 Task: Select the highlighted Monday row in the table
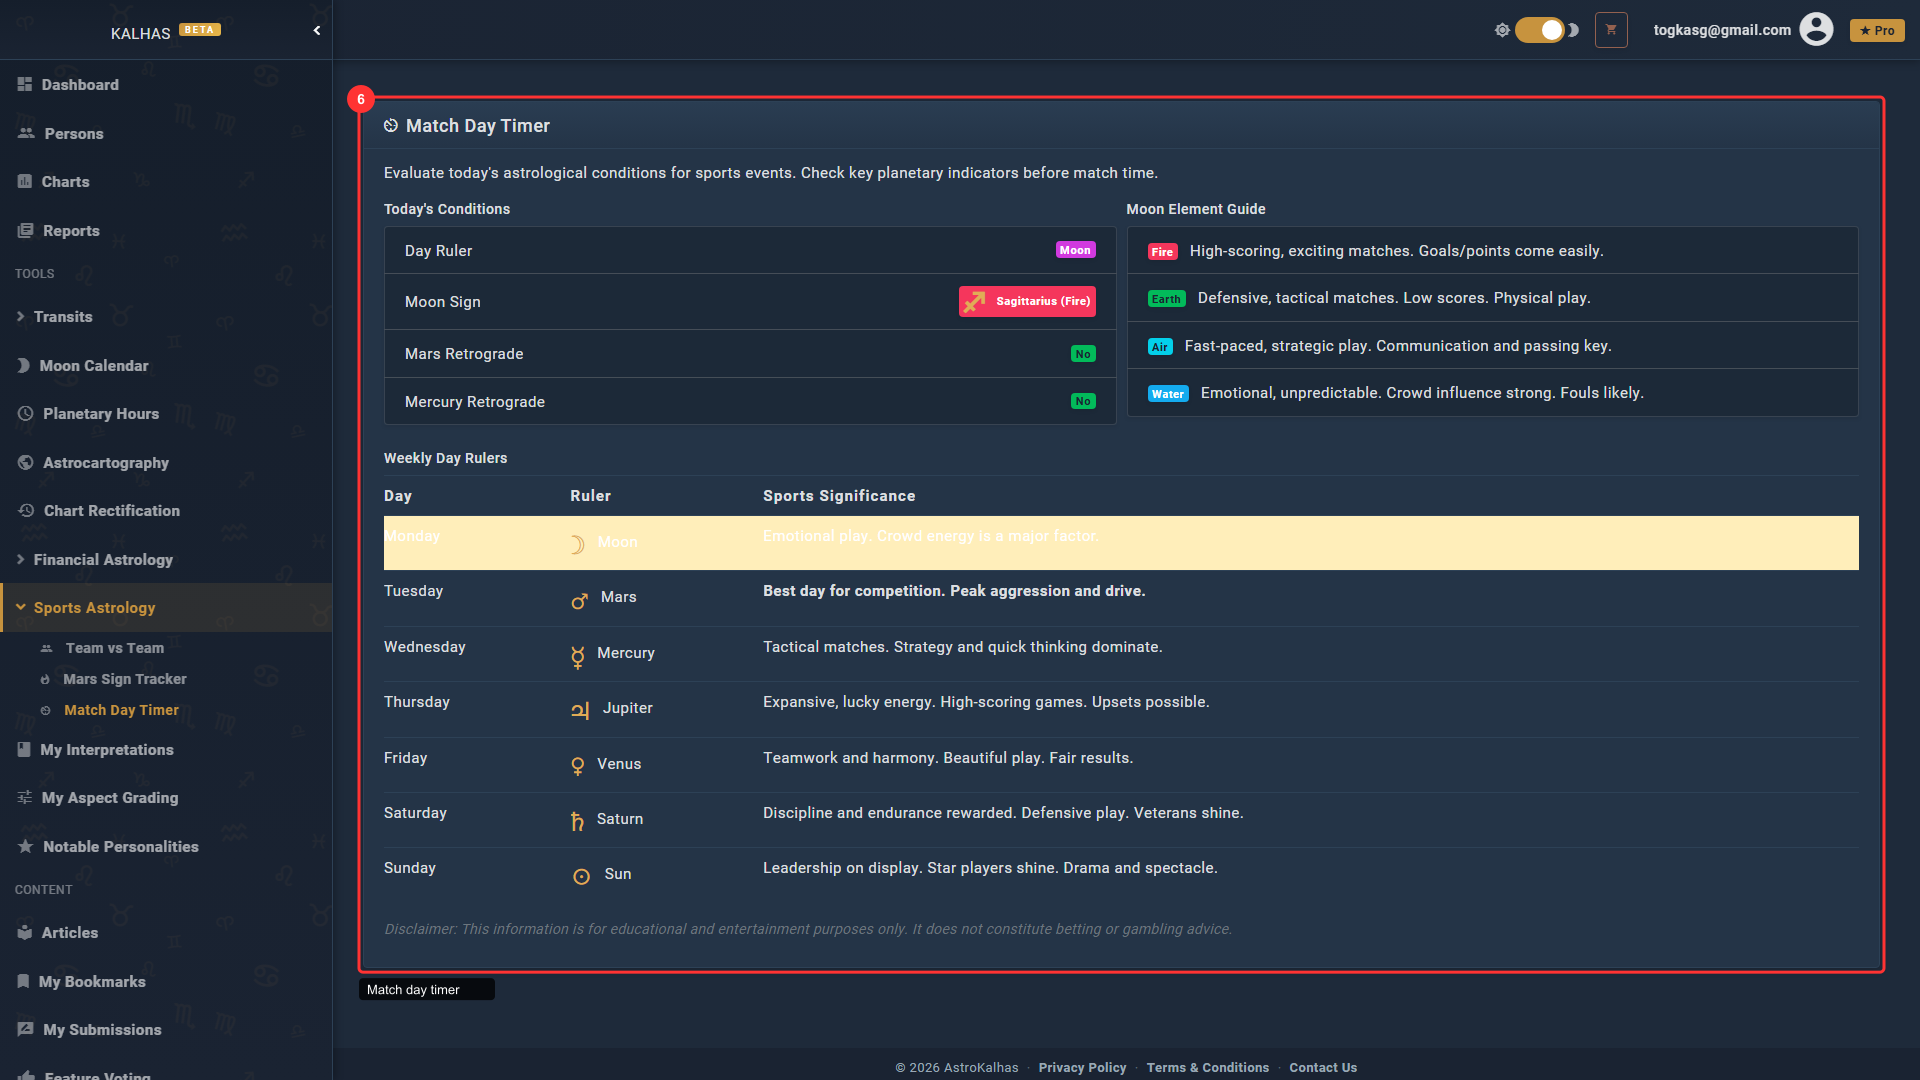click(x=1120, y=543)
